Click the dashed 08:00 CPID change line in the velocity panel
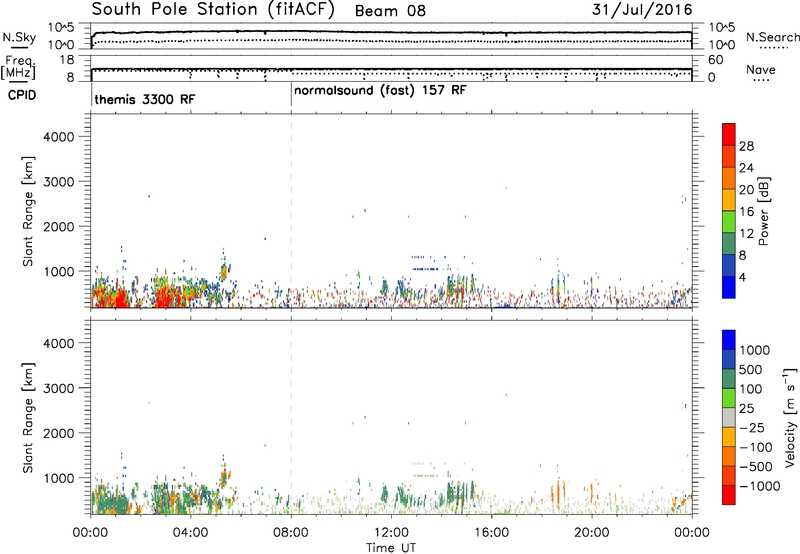 [x=291, y=415]
